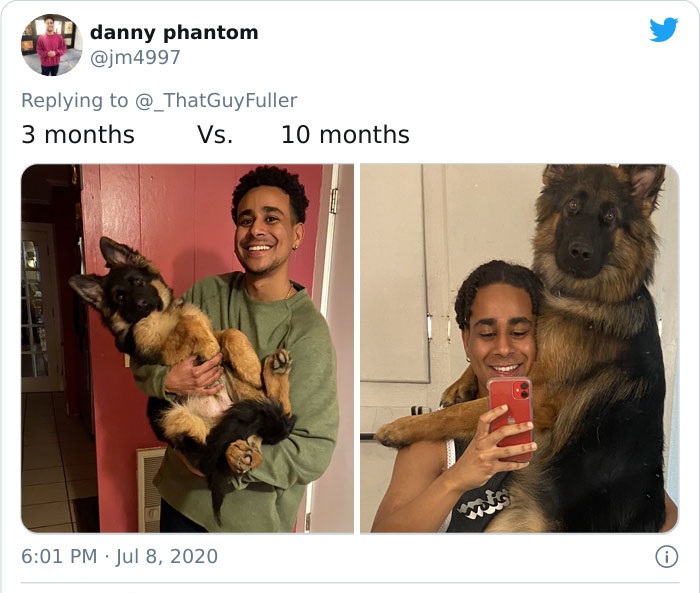Select the '3 months' tweet text
Viewport: 700px width, 593px height.
coord(78,134)
